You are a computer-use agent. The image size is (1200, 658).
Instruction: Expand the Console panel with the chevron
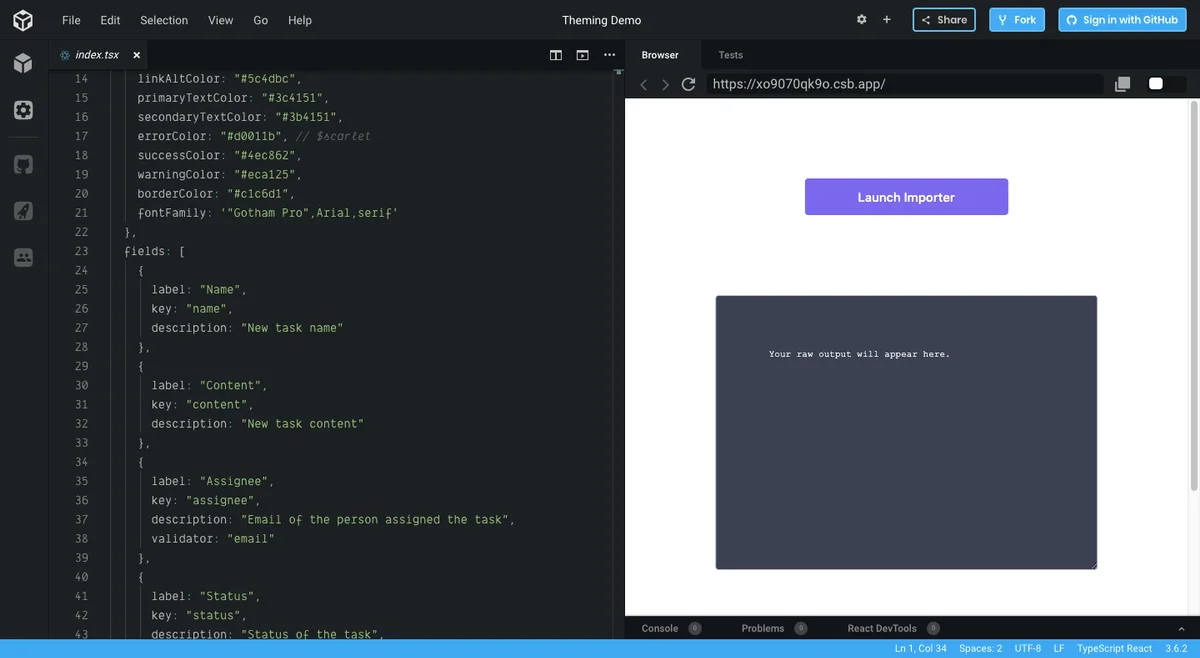[1180, 628]
